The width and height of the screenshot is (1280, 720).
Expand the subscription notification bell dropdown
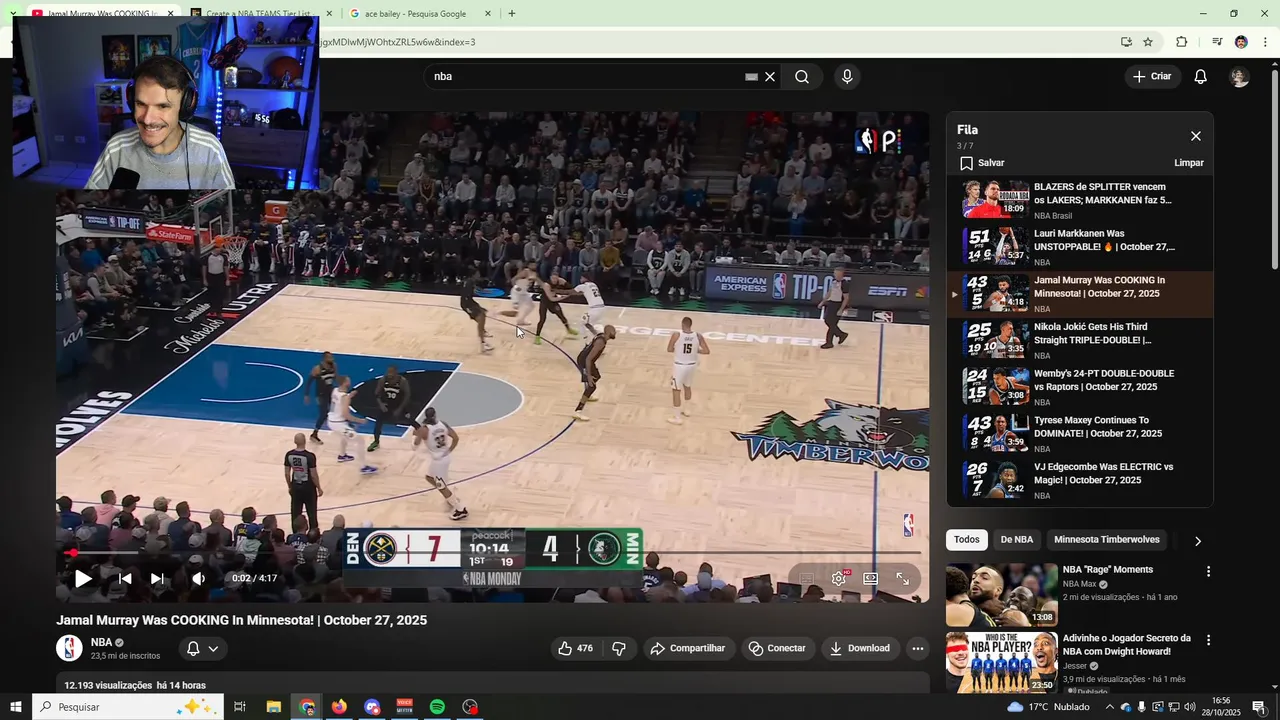click(x=203, y=648)
